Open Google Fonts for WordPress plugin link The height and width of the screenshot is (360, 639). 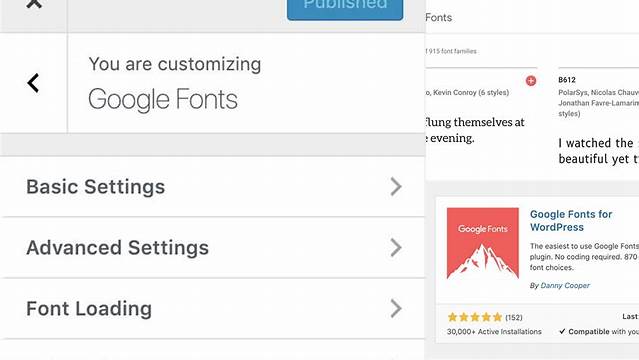tap(571, 221)
